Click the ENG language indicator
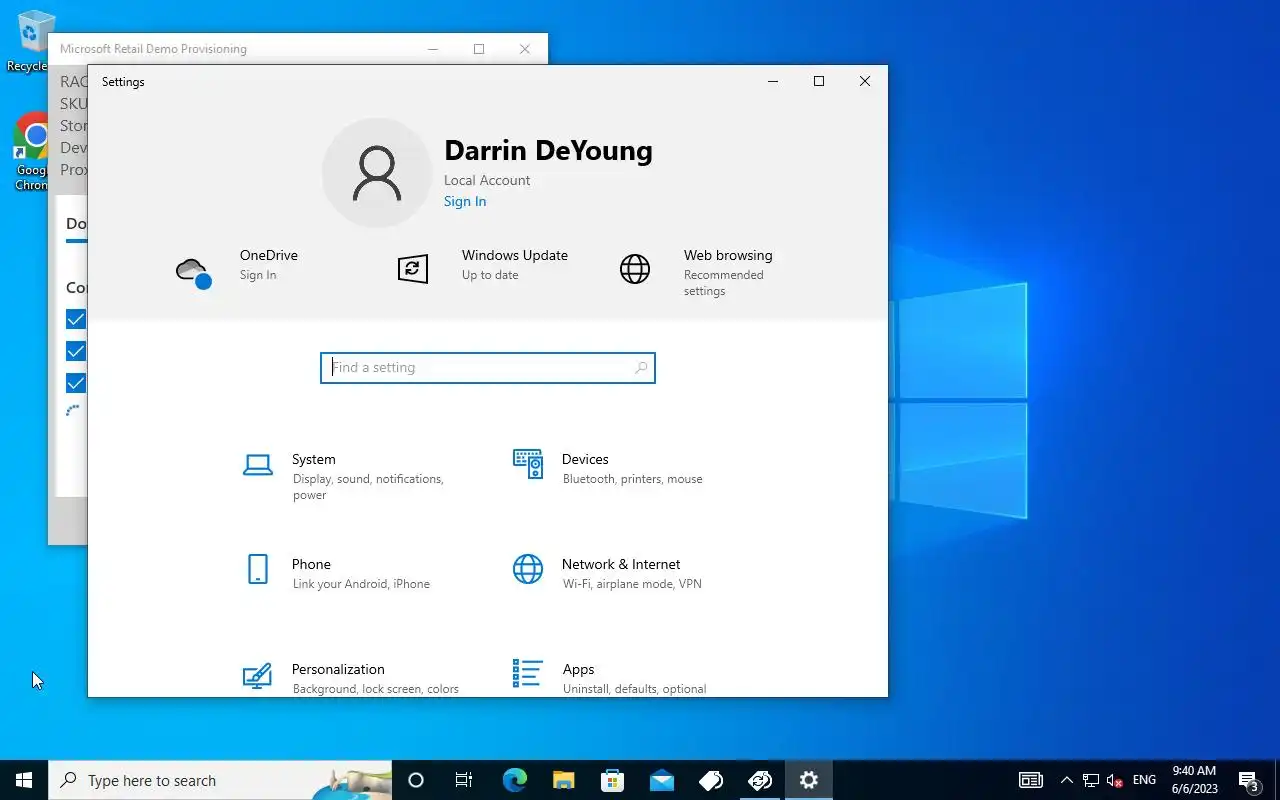 [1145, 780]
